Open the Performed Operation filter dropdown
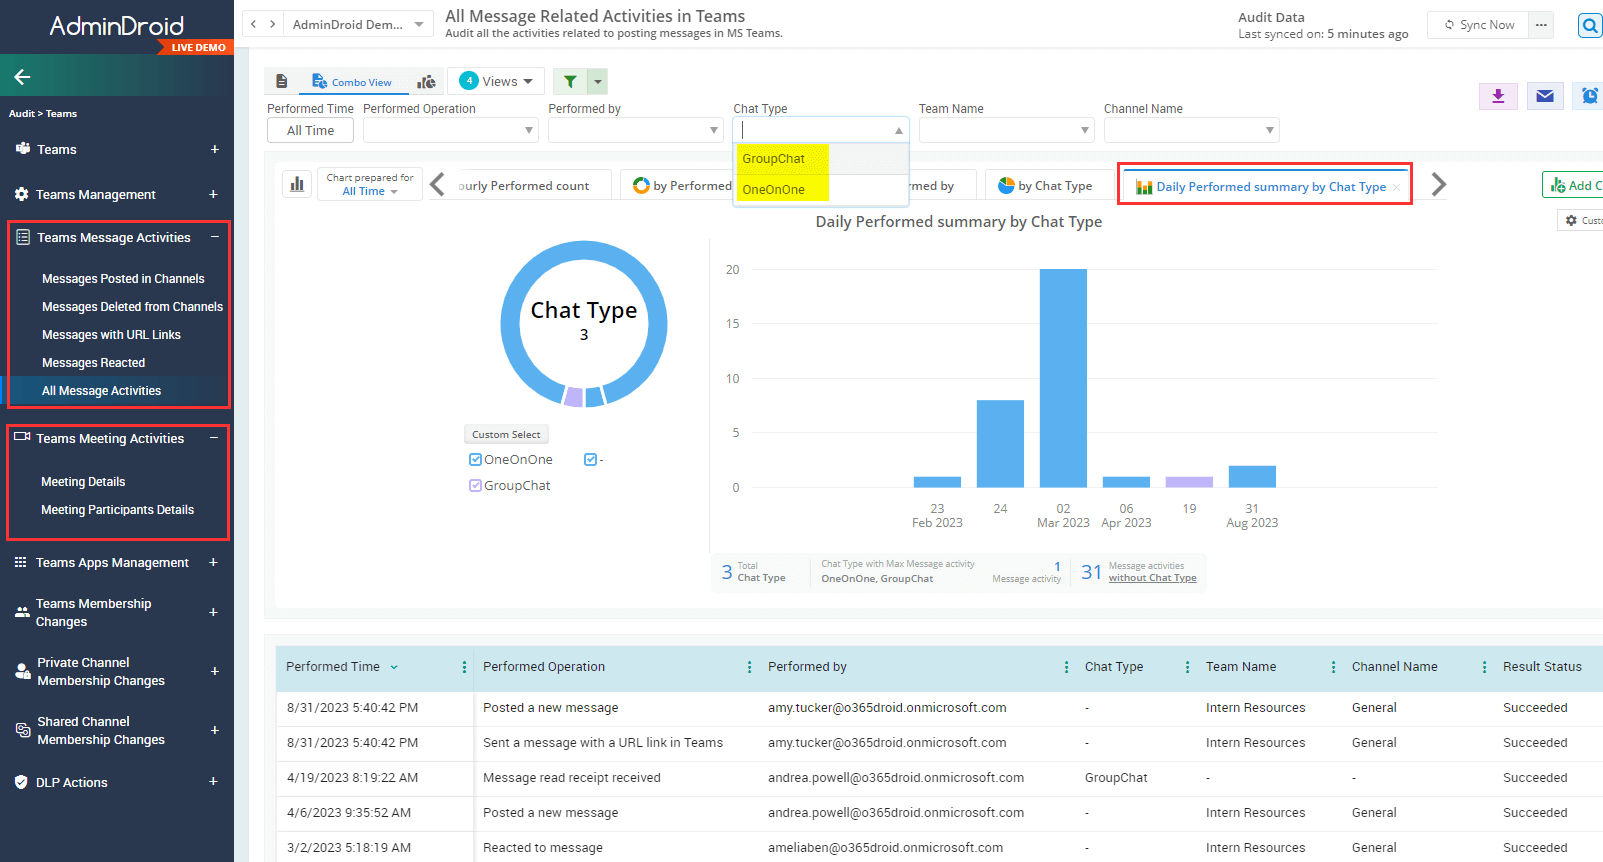 click(450, 130)
